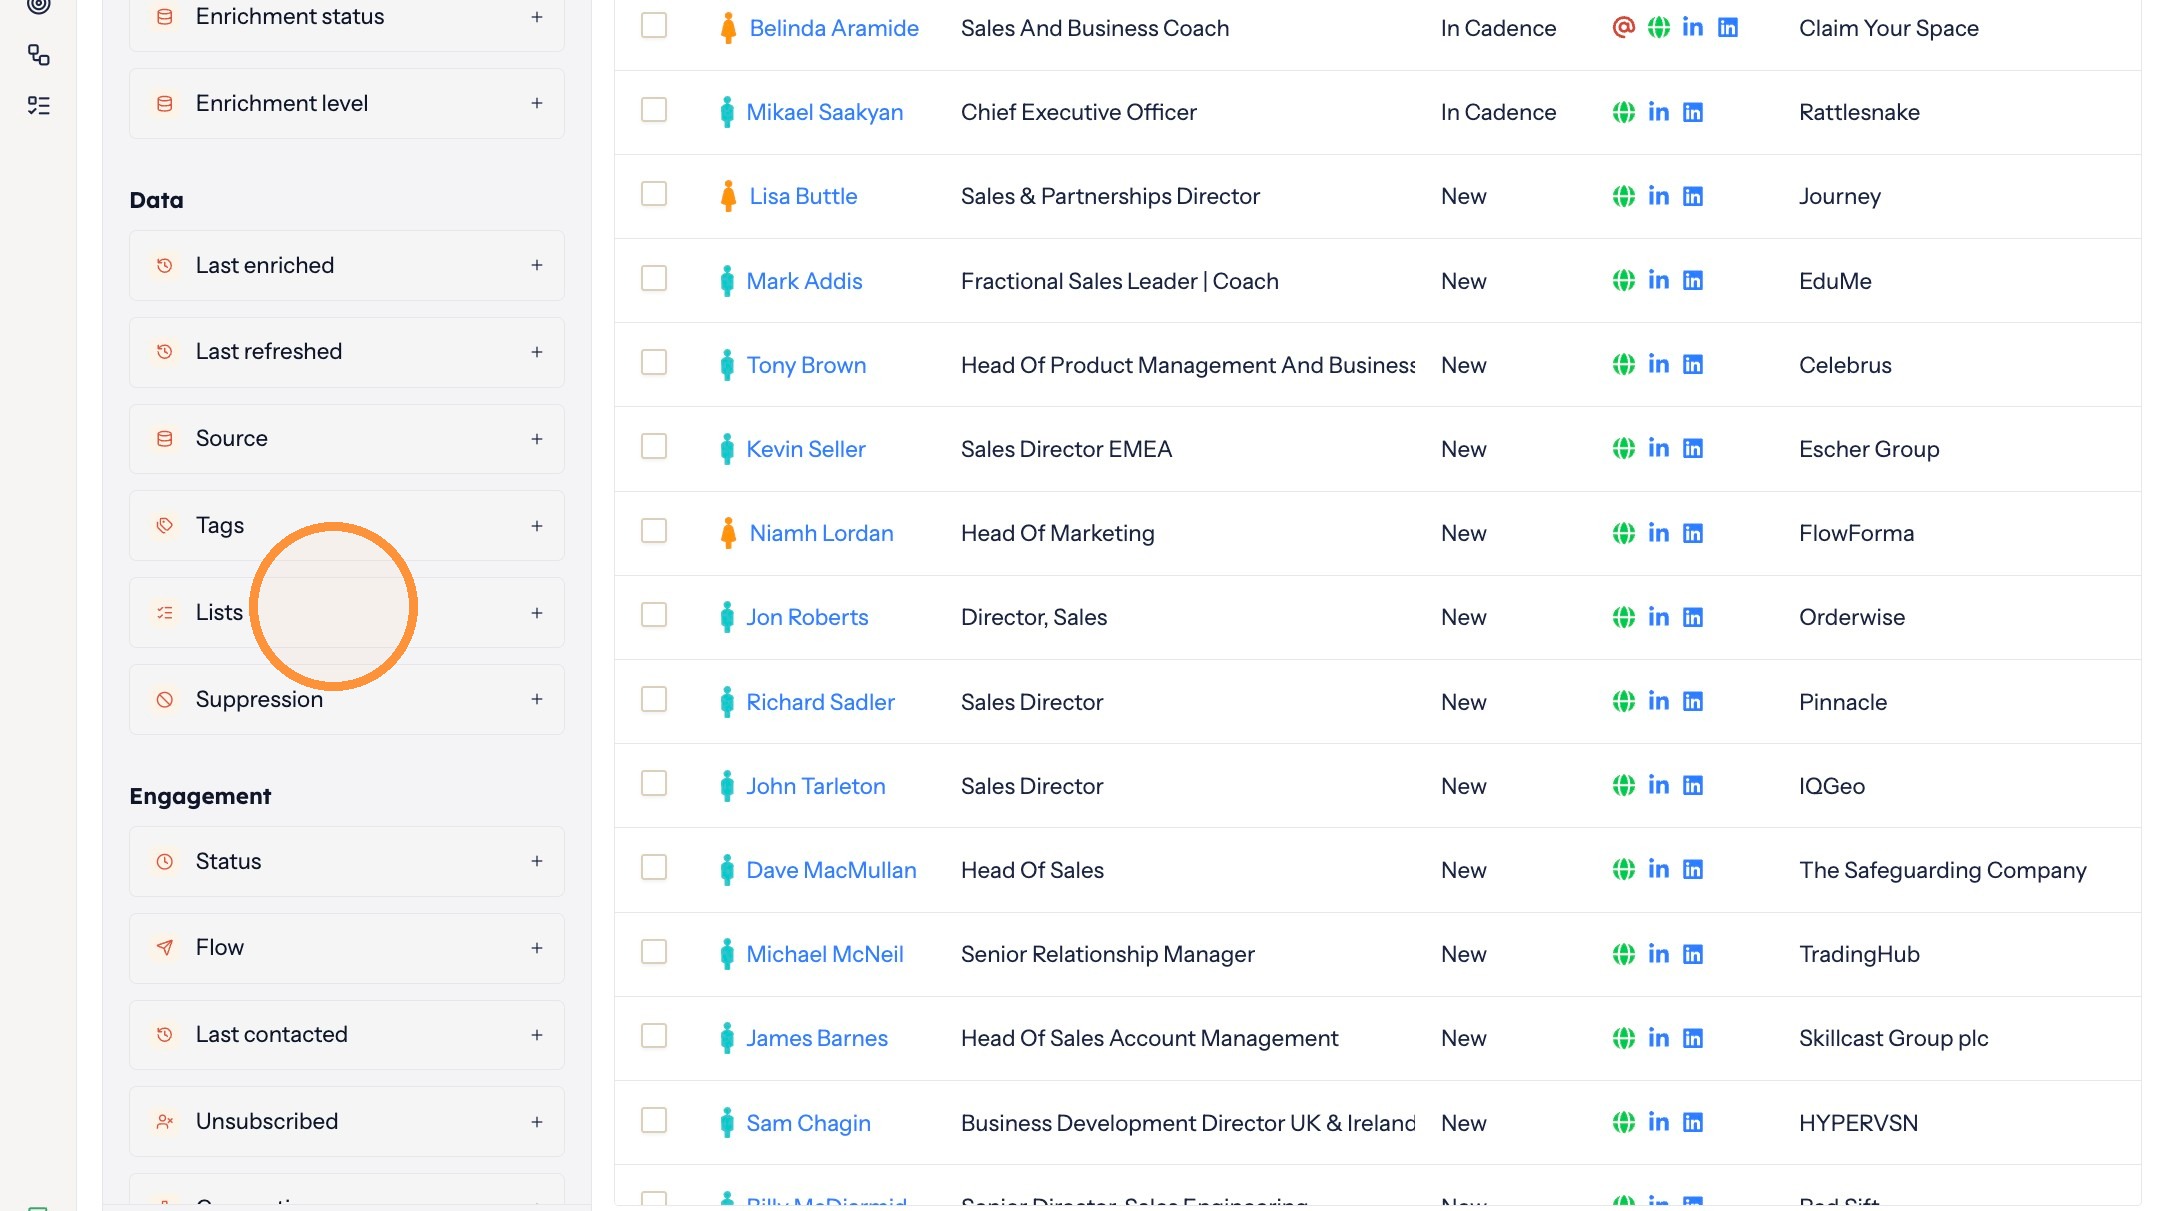The height and width of the screenshot is (1211, 2168).
Task: Open the connected-shapes icon in the left sidebar
Action: click(39, 55)
